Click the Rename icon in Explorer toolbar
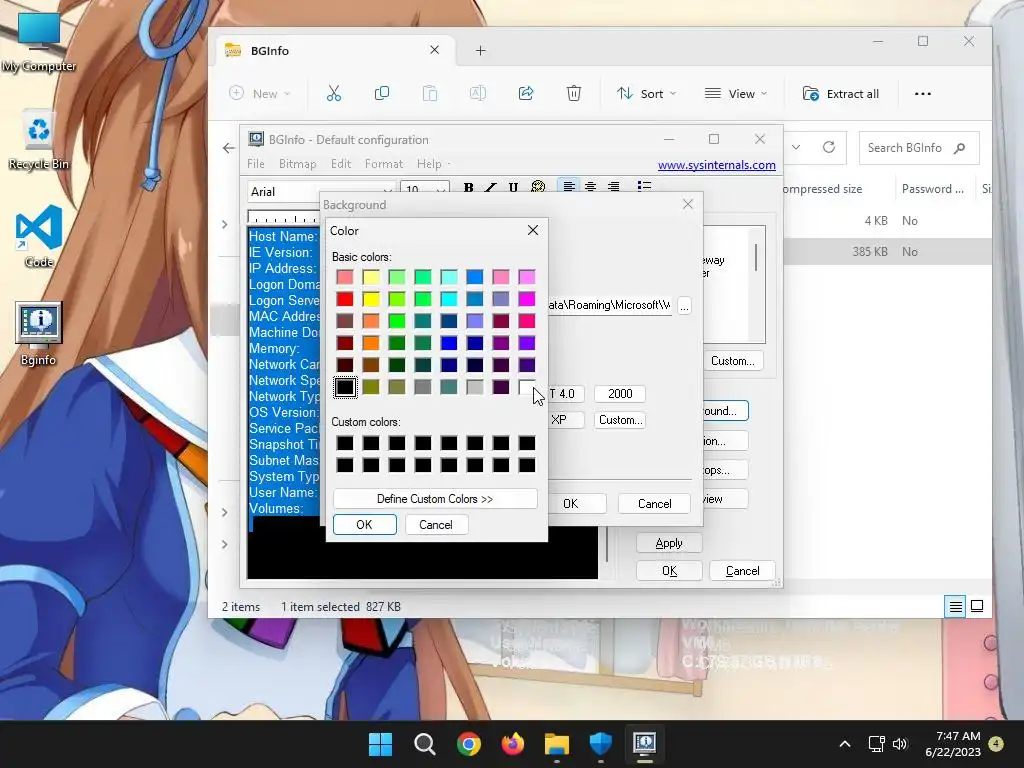This screenshot has width=1024, height=768. coord(477,93)
